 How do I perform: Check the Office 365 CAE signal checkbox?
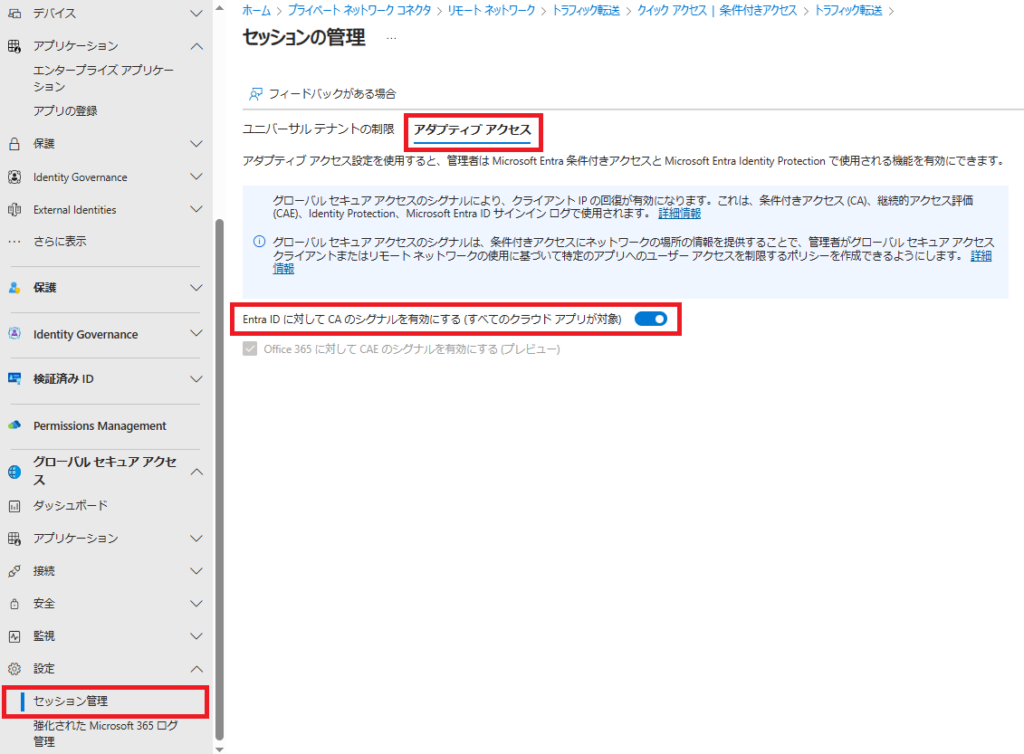click(x=249, y=349)
